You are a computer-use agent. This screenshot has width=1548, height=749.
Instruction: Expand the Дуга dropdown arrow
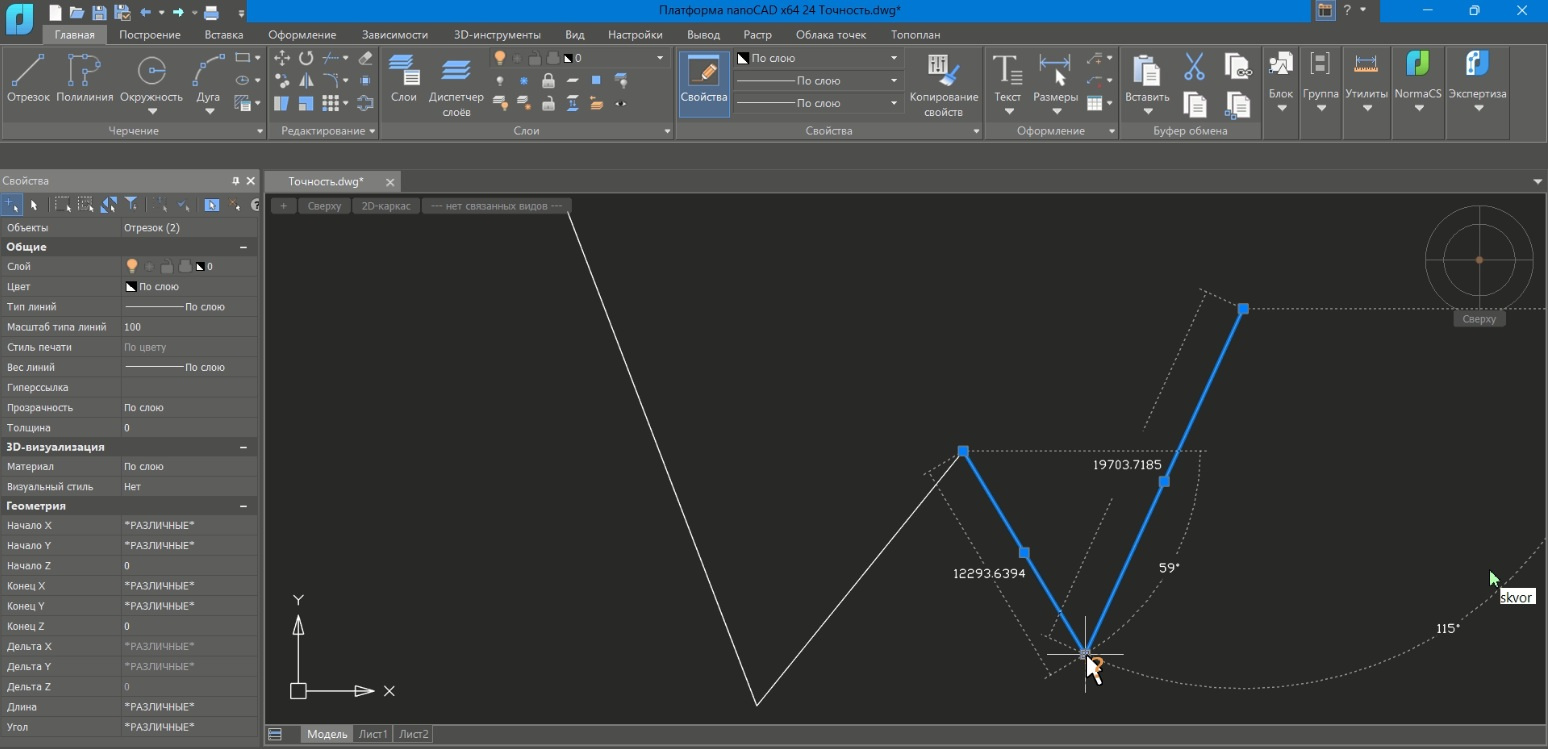[208, 110]
